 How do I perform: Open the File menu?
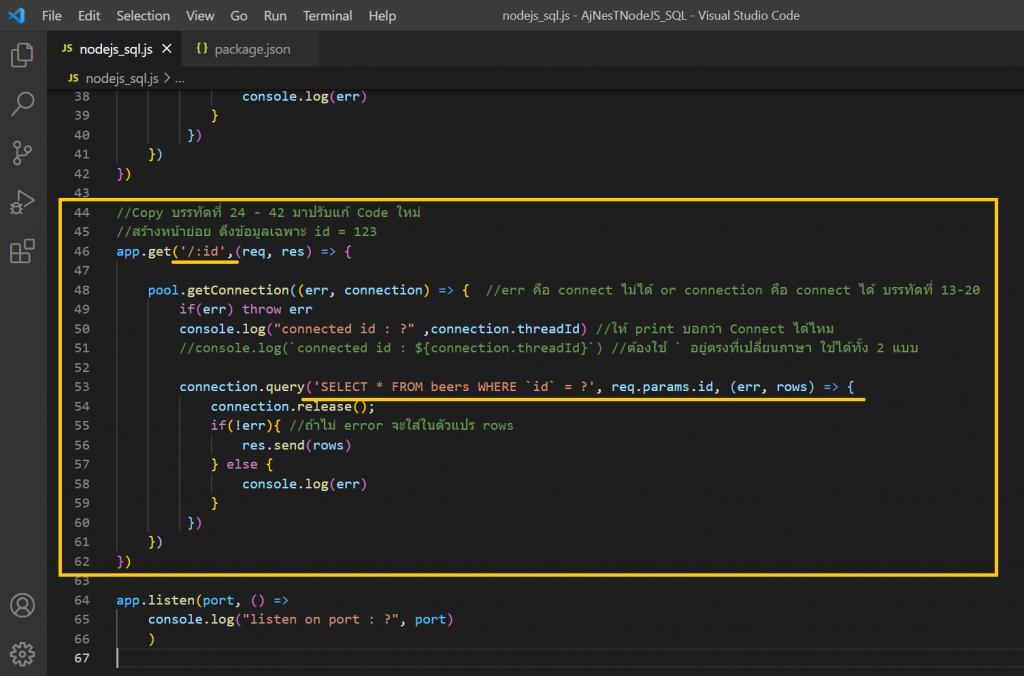click(52, 16)
